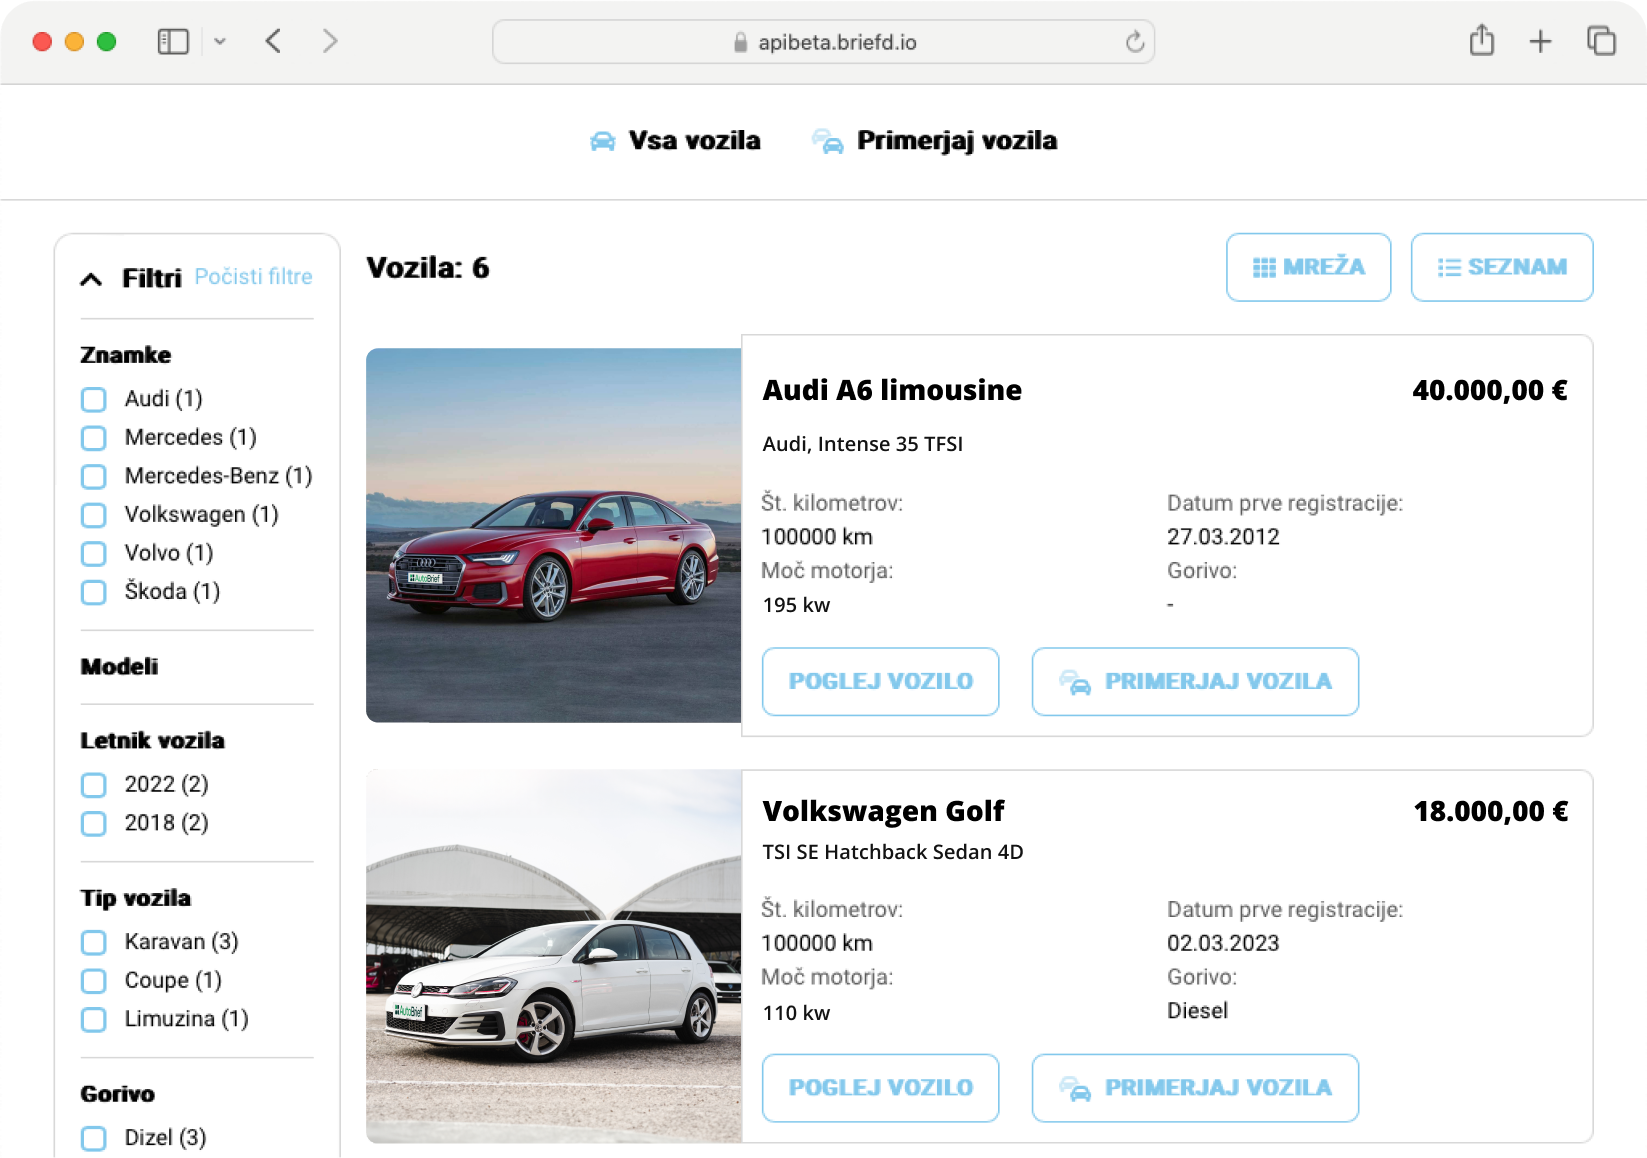This screenshot has height=1158, width=1647.
Task: Click the Audi A6 limousine title
Action: (892, 390)
